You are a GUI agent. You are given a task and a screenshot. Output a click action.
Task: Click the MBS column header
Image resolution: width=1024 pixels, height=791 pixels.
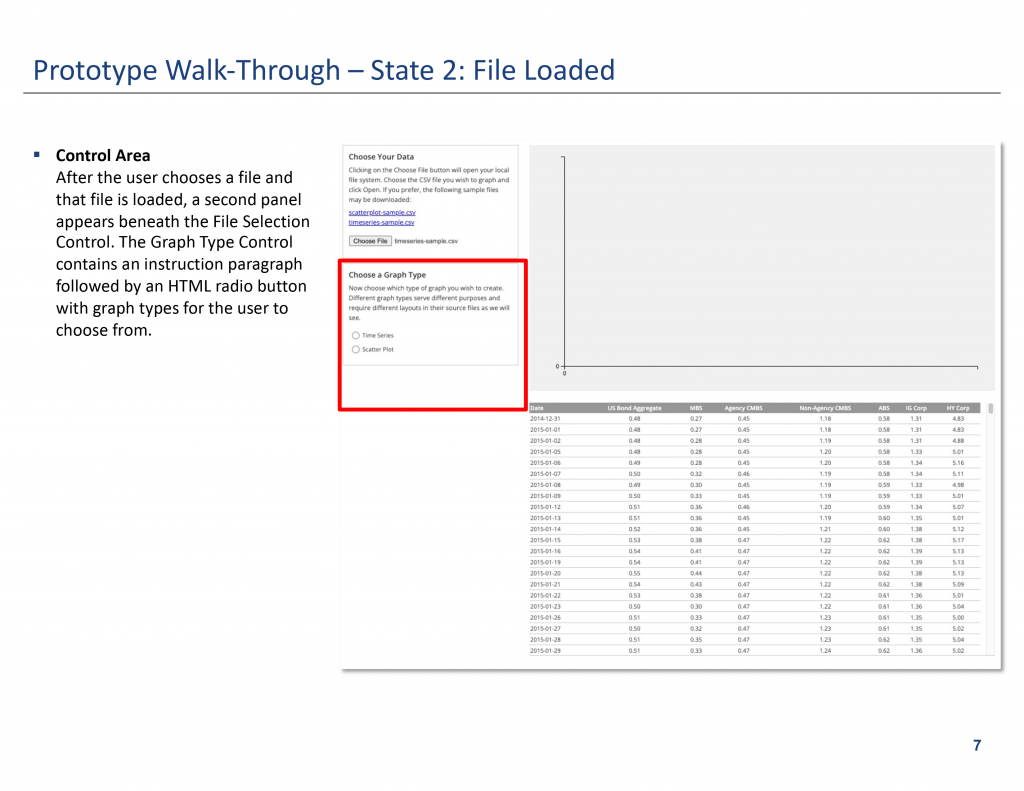click(x=696, y=408)
